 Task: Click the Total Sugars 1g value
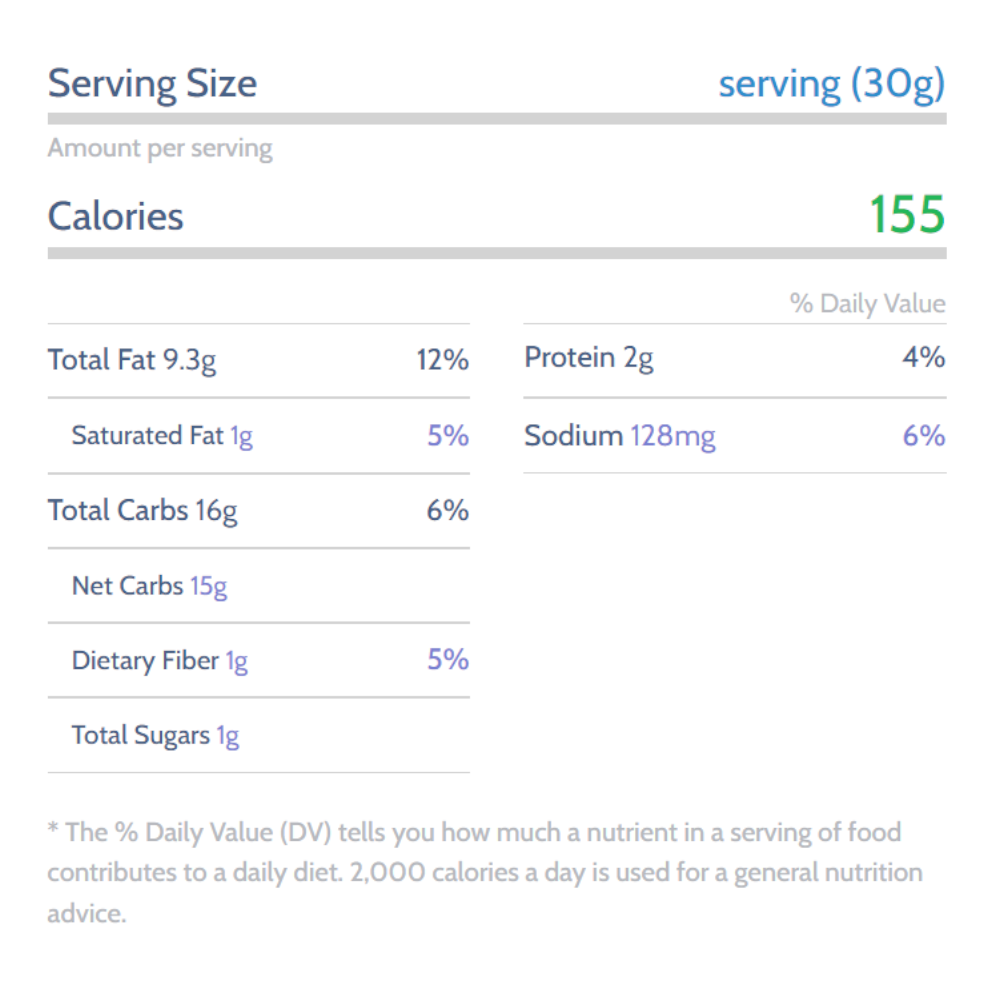pos(228,736)
